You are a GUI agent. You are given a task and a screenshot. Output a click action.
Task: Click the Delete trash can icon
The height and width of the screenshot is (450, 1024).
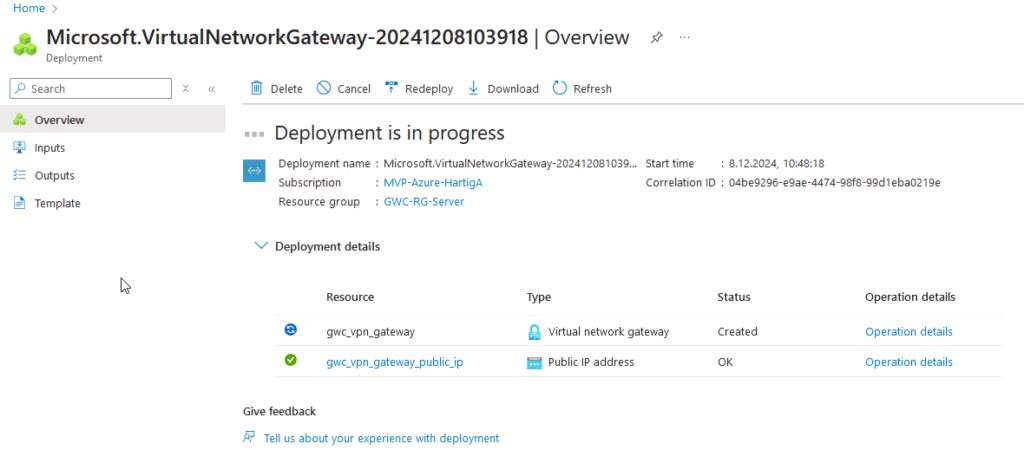tap(257, 88)
